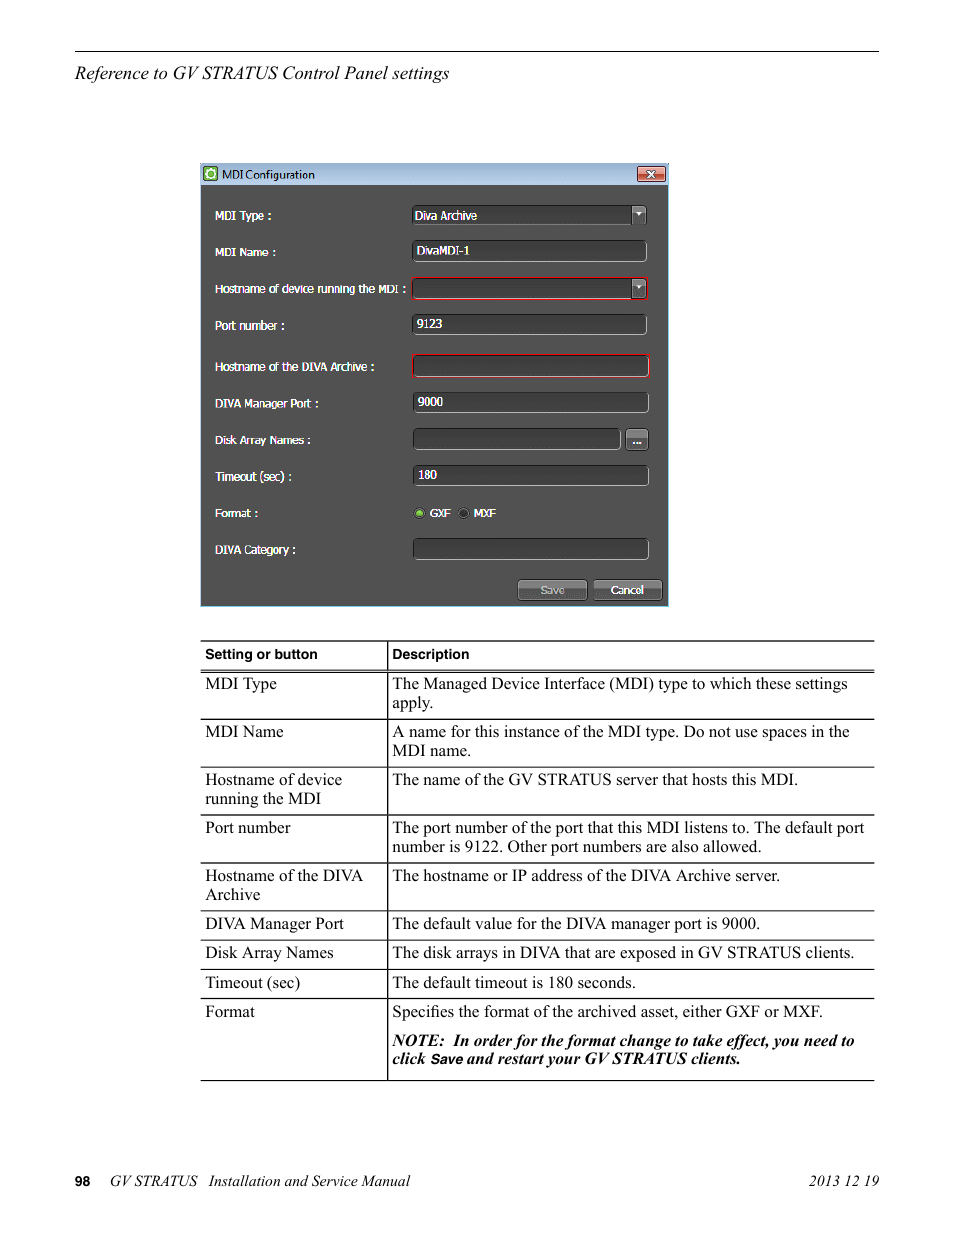Viewport: 954px width, 1235px height.
Task: Select the MXF format radio button
Action: (x=464, y=513)
